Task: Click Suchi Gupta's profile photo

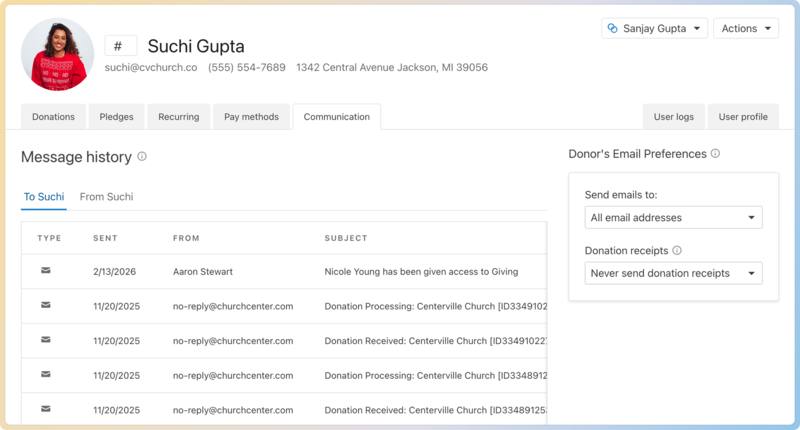Action: coord(58,54)
